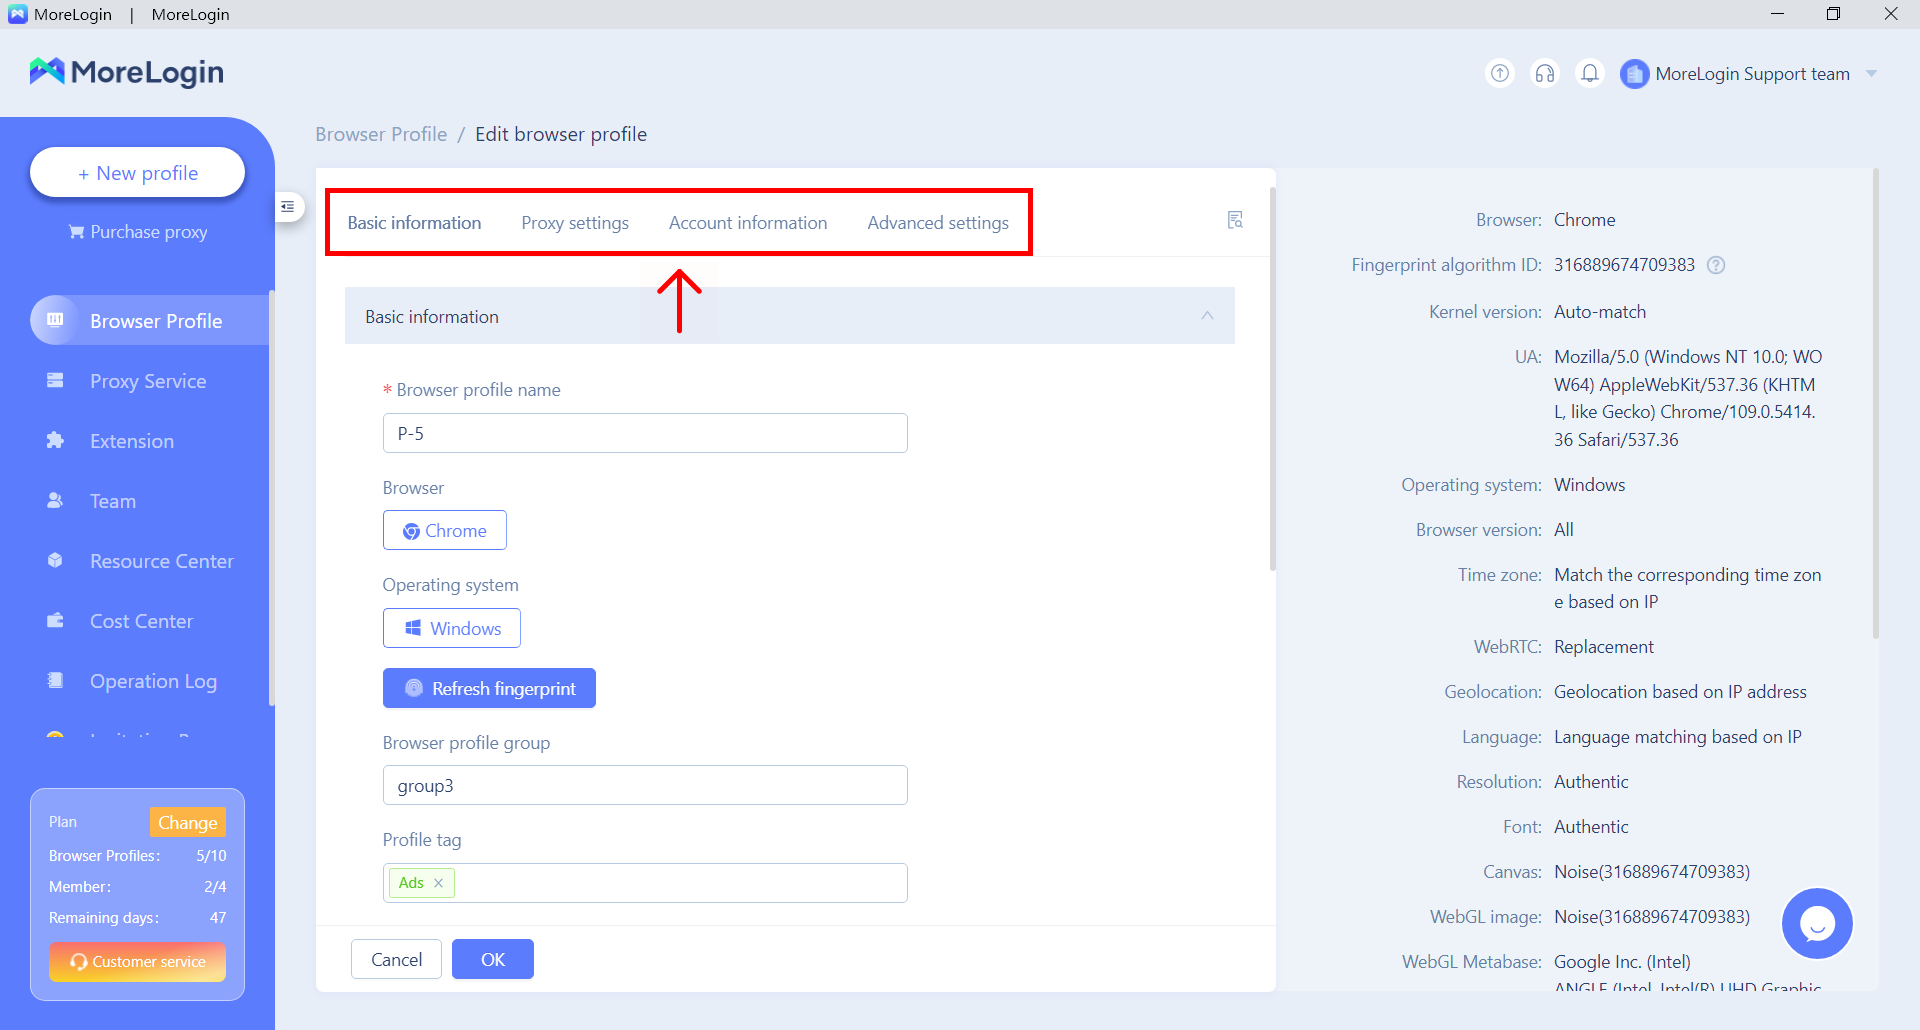
Task: Open the Browser profile group field
Action: point(645,785)
